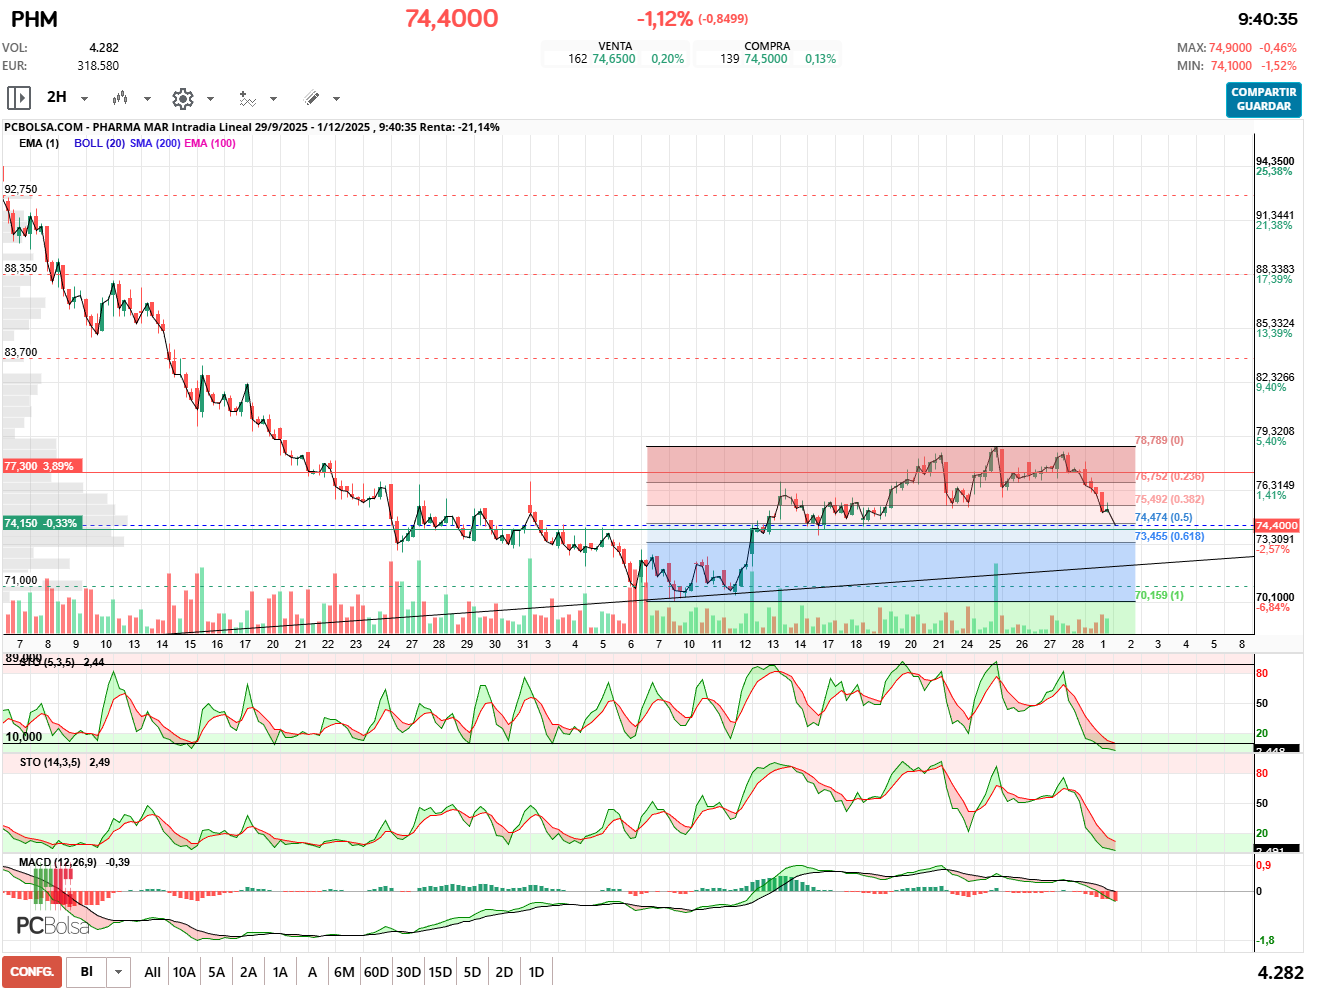Toggle the BOLL (20) indicator
The height and width of the screenshot is (993, 1317).
pyautogui.click(x=99, y=143)
